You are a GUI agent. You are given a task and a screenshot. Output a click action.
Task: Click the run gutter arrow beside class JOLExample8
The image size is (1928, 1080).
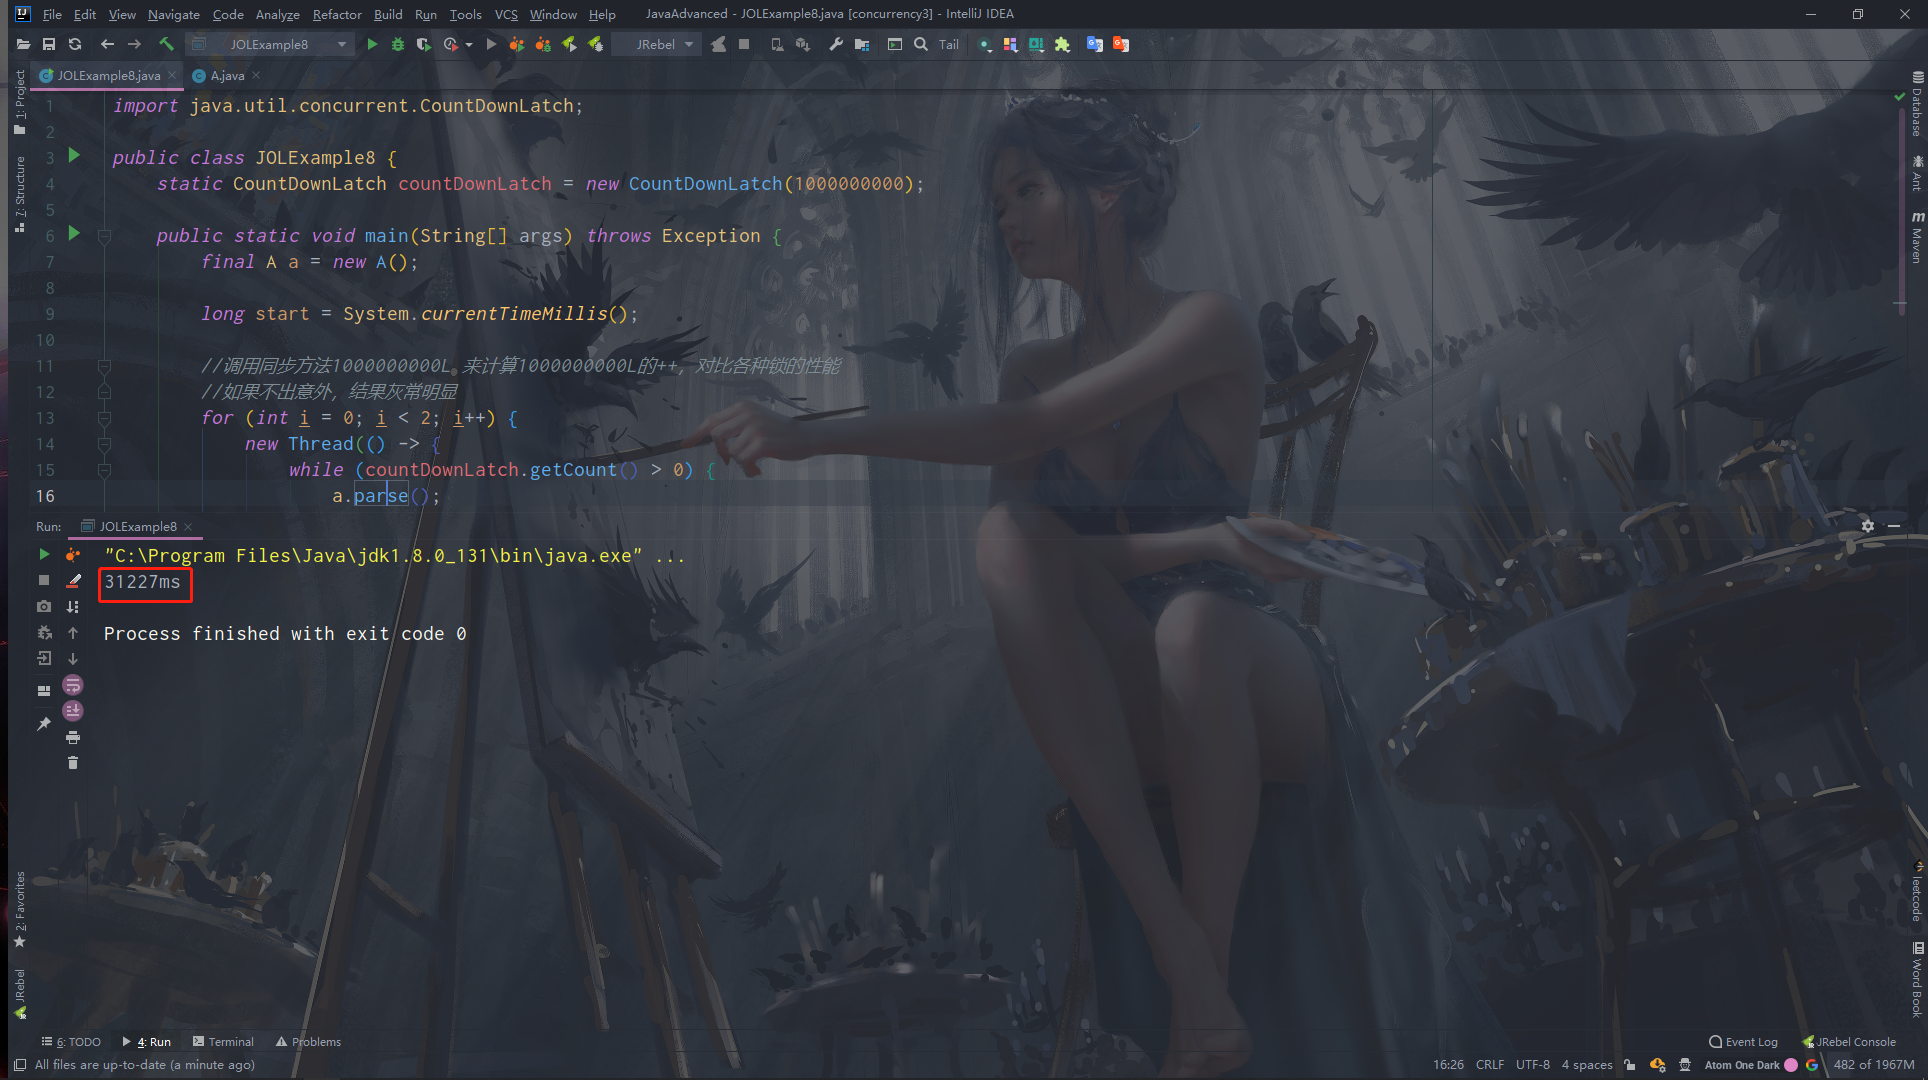[x=74, y=155]
